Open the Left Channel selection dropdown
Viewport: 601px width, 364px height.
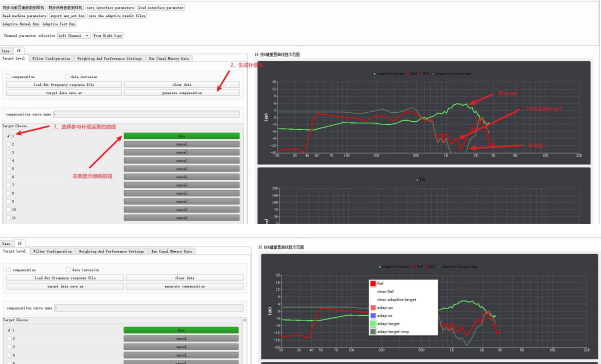tap(74, 36)
